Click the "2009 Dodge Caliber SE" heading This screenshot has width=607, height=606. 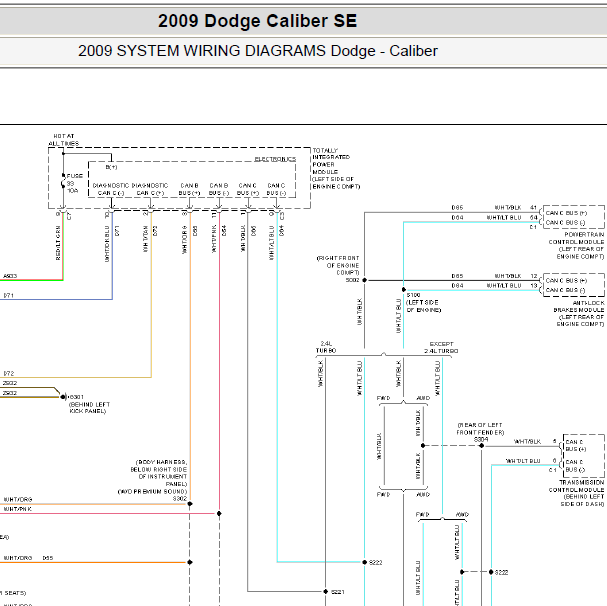[257, 21]
